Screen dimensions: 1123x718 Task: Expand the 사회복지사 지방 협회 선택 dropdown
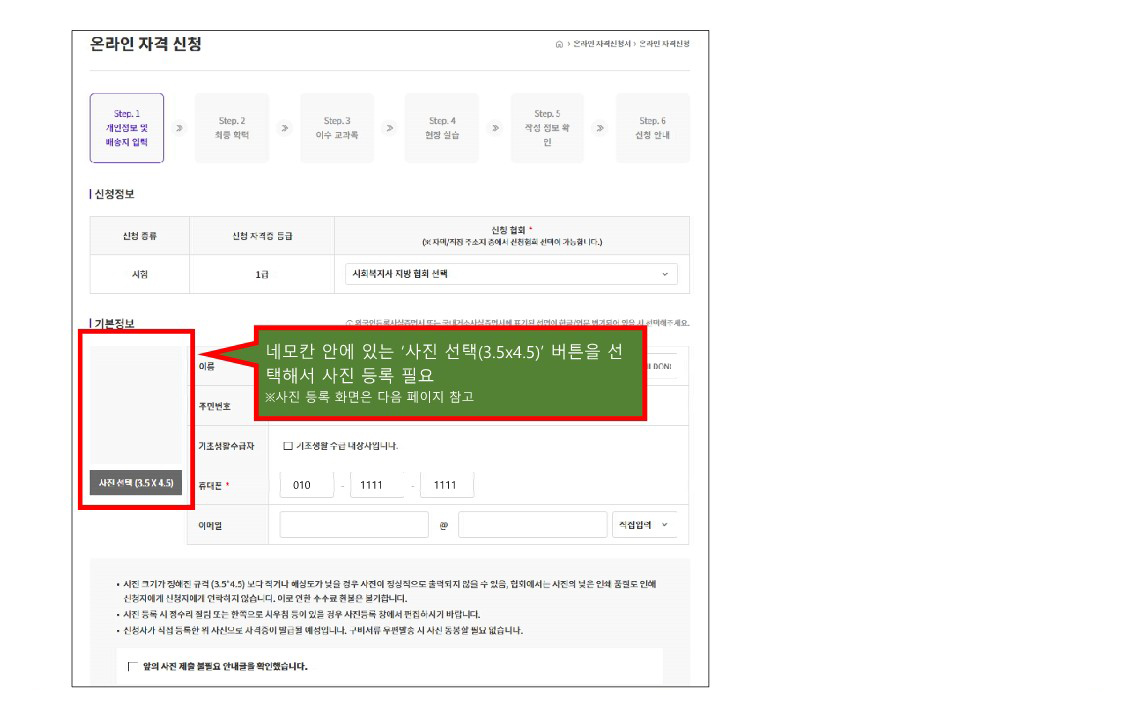[x=511, y=274]
